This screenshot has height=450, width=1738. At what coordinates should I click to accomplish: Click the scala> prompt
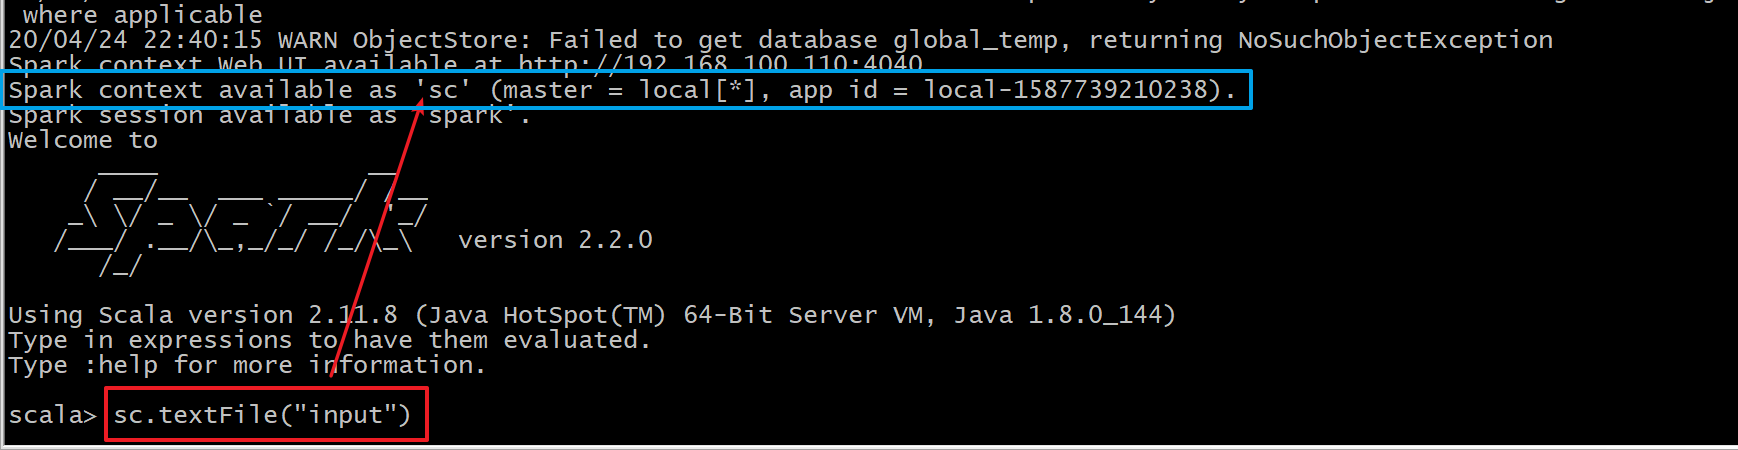52,415
